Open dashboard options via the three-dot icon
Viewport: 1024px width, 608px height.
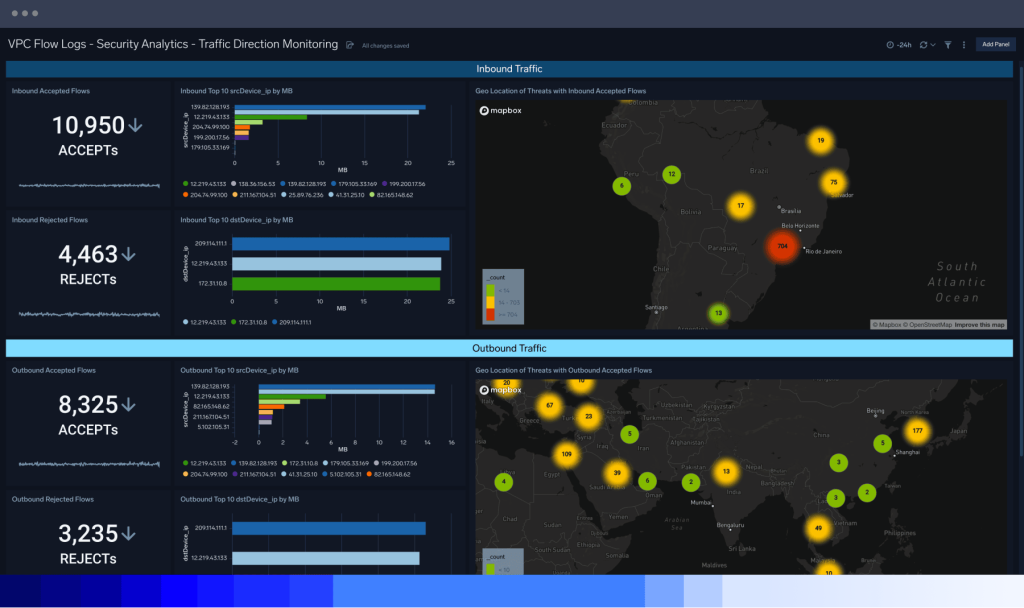tap(964, 44)
